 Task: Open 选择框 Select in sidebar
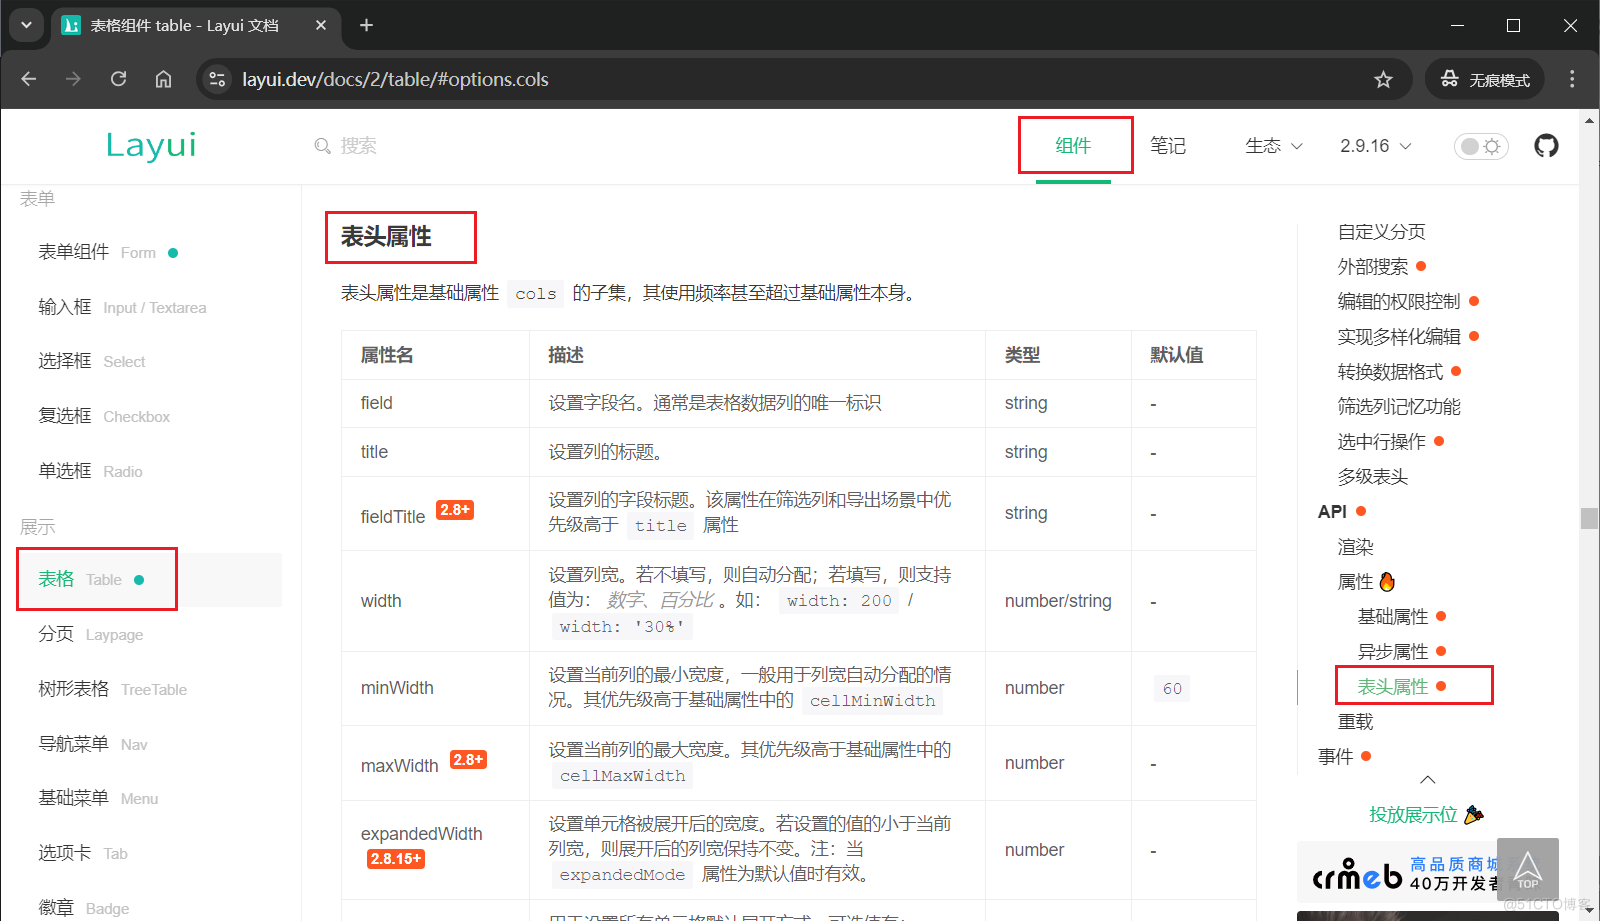click(x=92, y=361)
